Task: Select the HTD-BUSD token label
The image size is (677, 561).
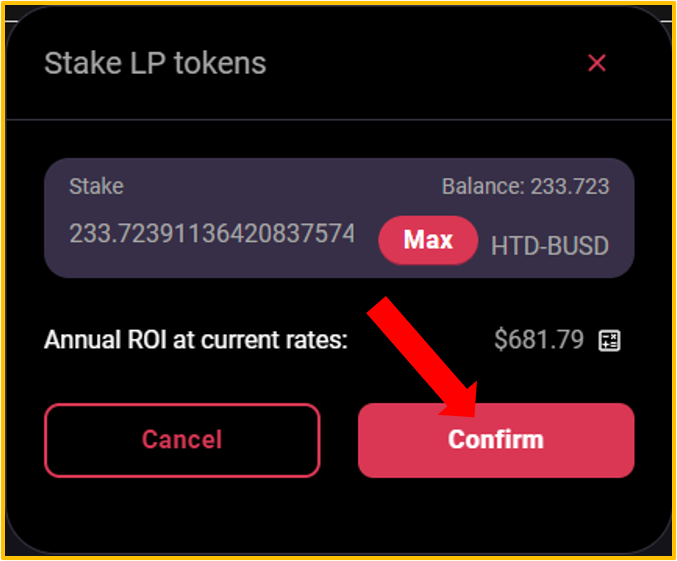Action: pyautogui.click(x=550, y=246)
